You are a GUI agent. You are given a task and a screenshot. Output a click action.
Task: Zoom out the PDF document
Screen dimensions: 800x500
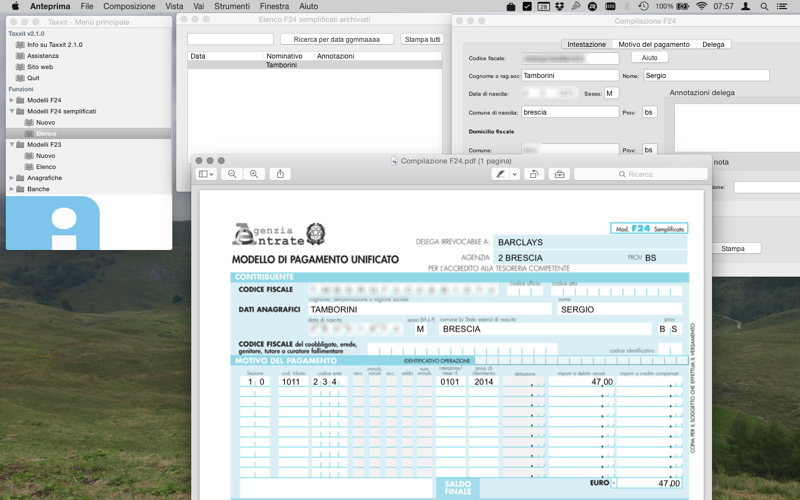232,174
